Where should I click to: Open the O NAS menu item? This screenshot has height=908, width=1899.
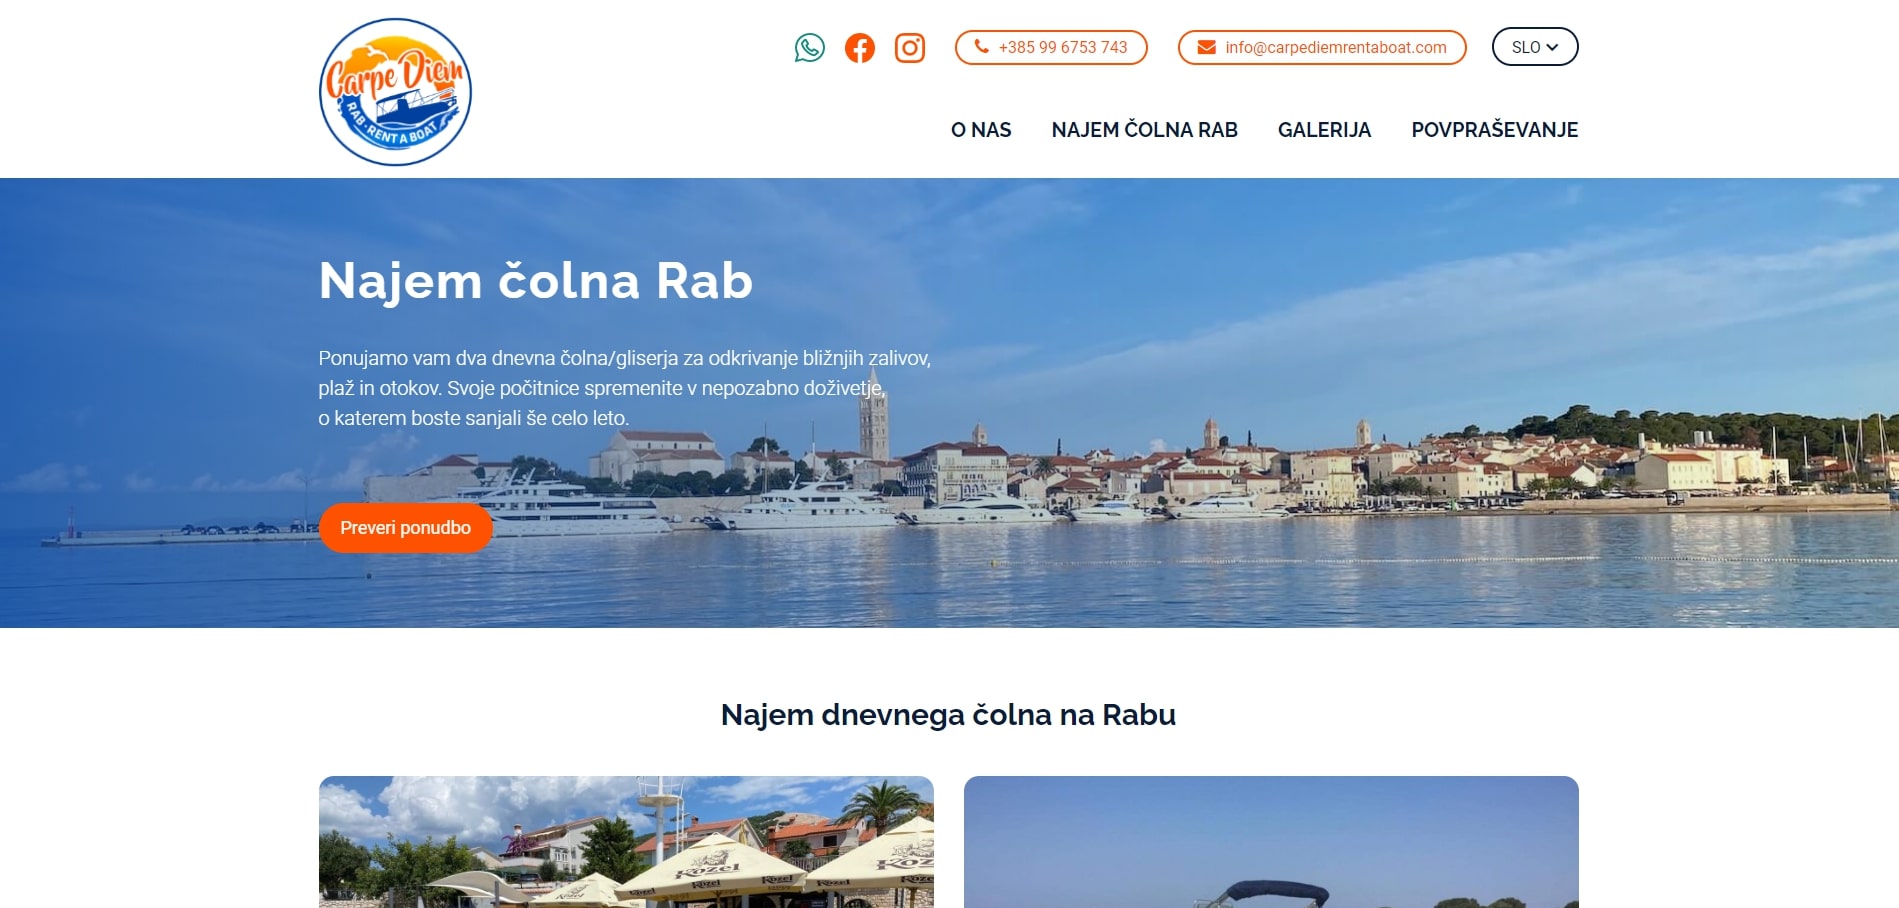point(981,130)
